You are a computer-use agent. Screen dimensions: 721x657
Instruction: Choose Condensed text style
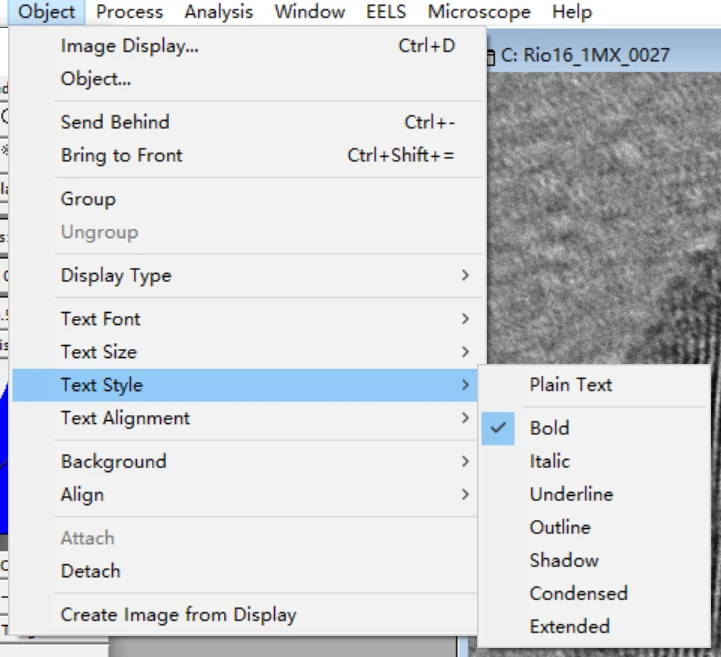click(578, 593)
